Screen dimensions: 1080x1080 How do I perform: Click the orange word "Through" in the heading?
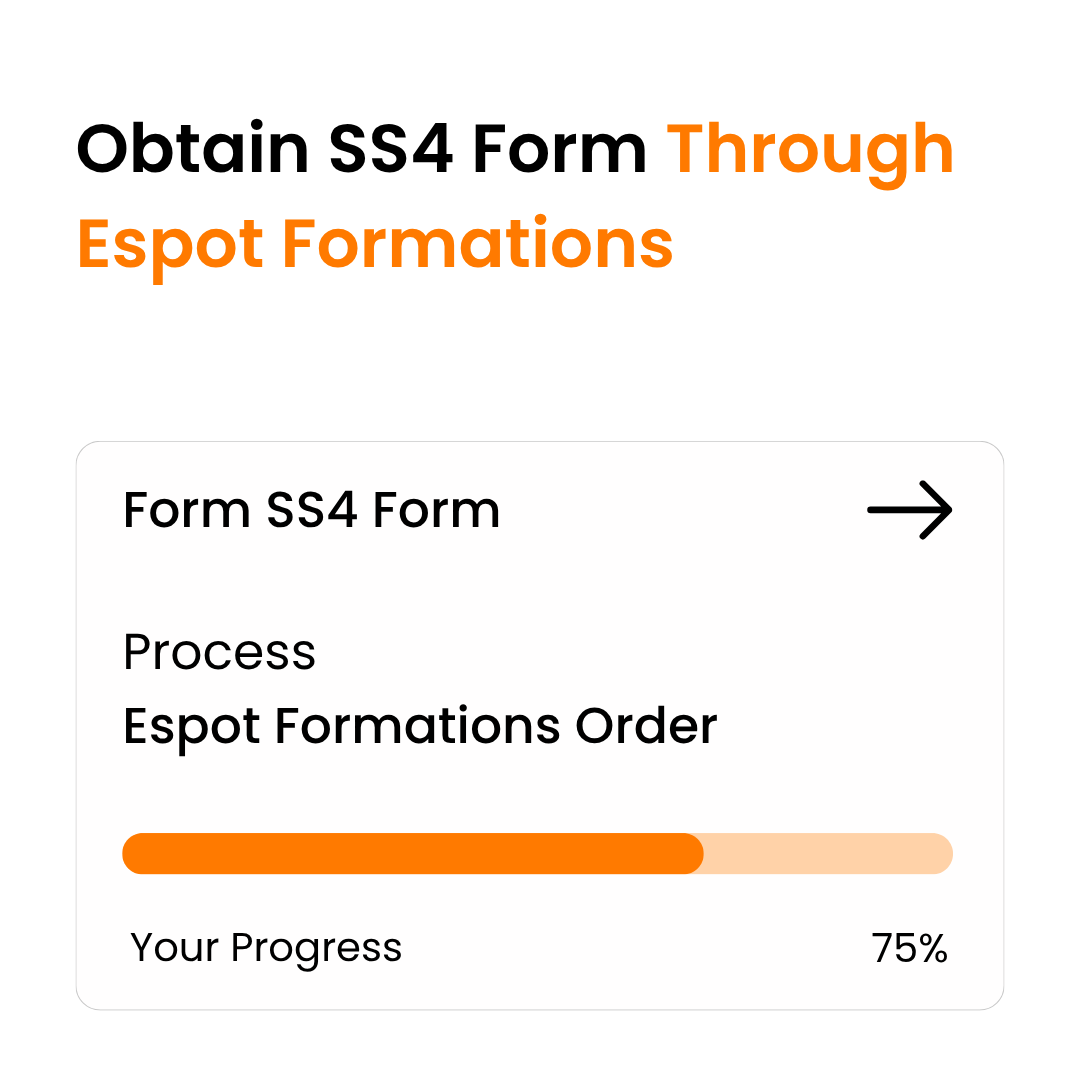pos(811,152)
